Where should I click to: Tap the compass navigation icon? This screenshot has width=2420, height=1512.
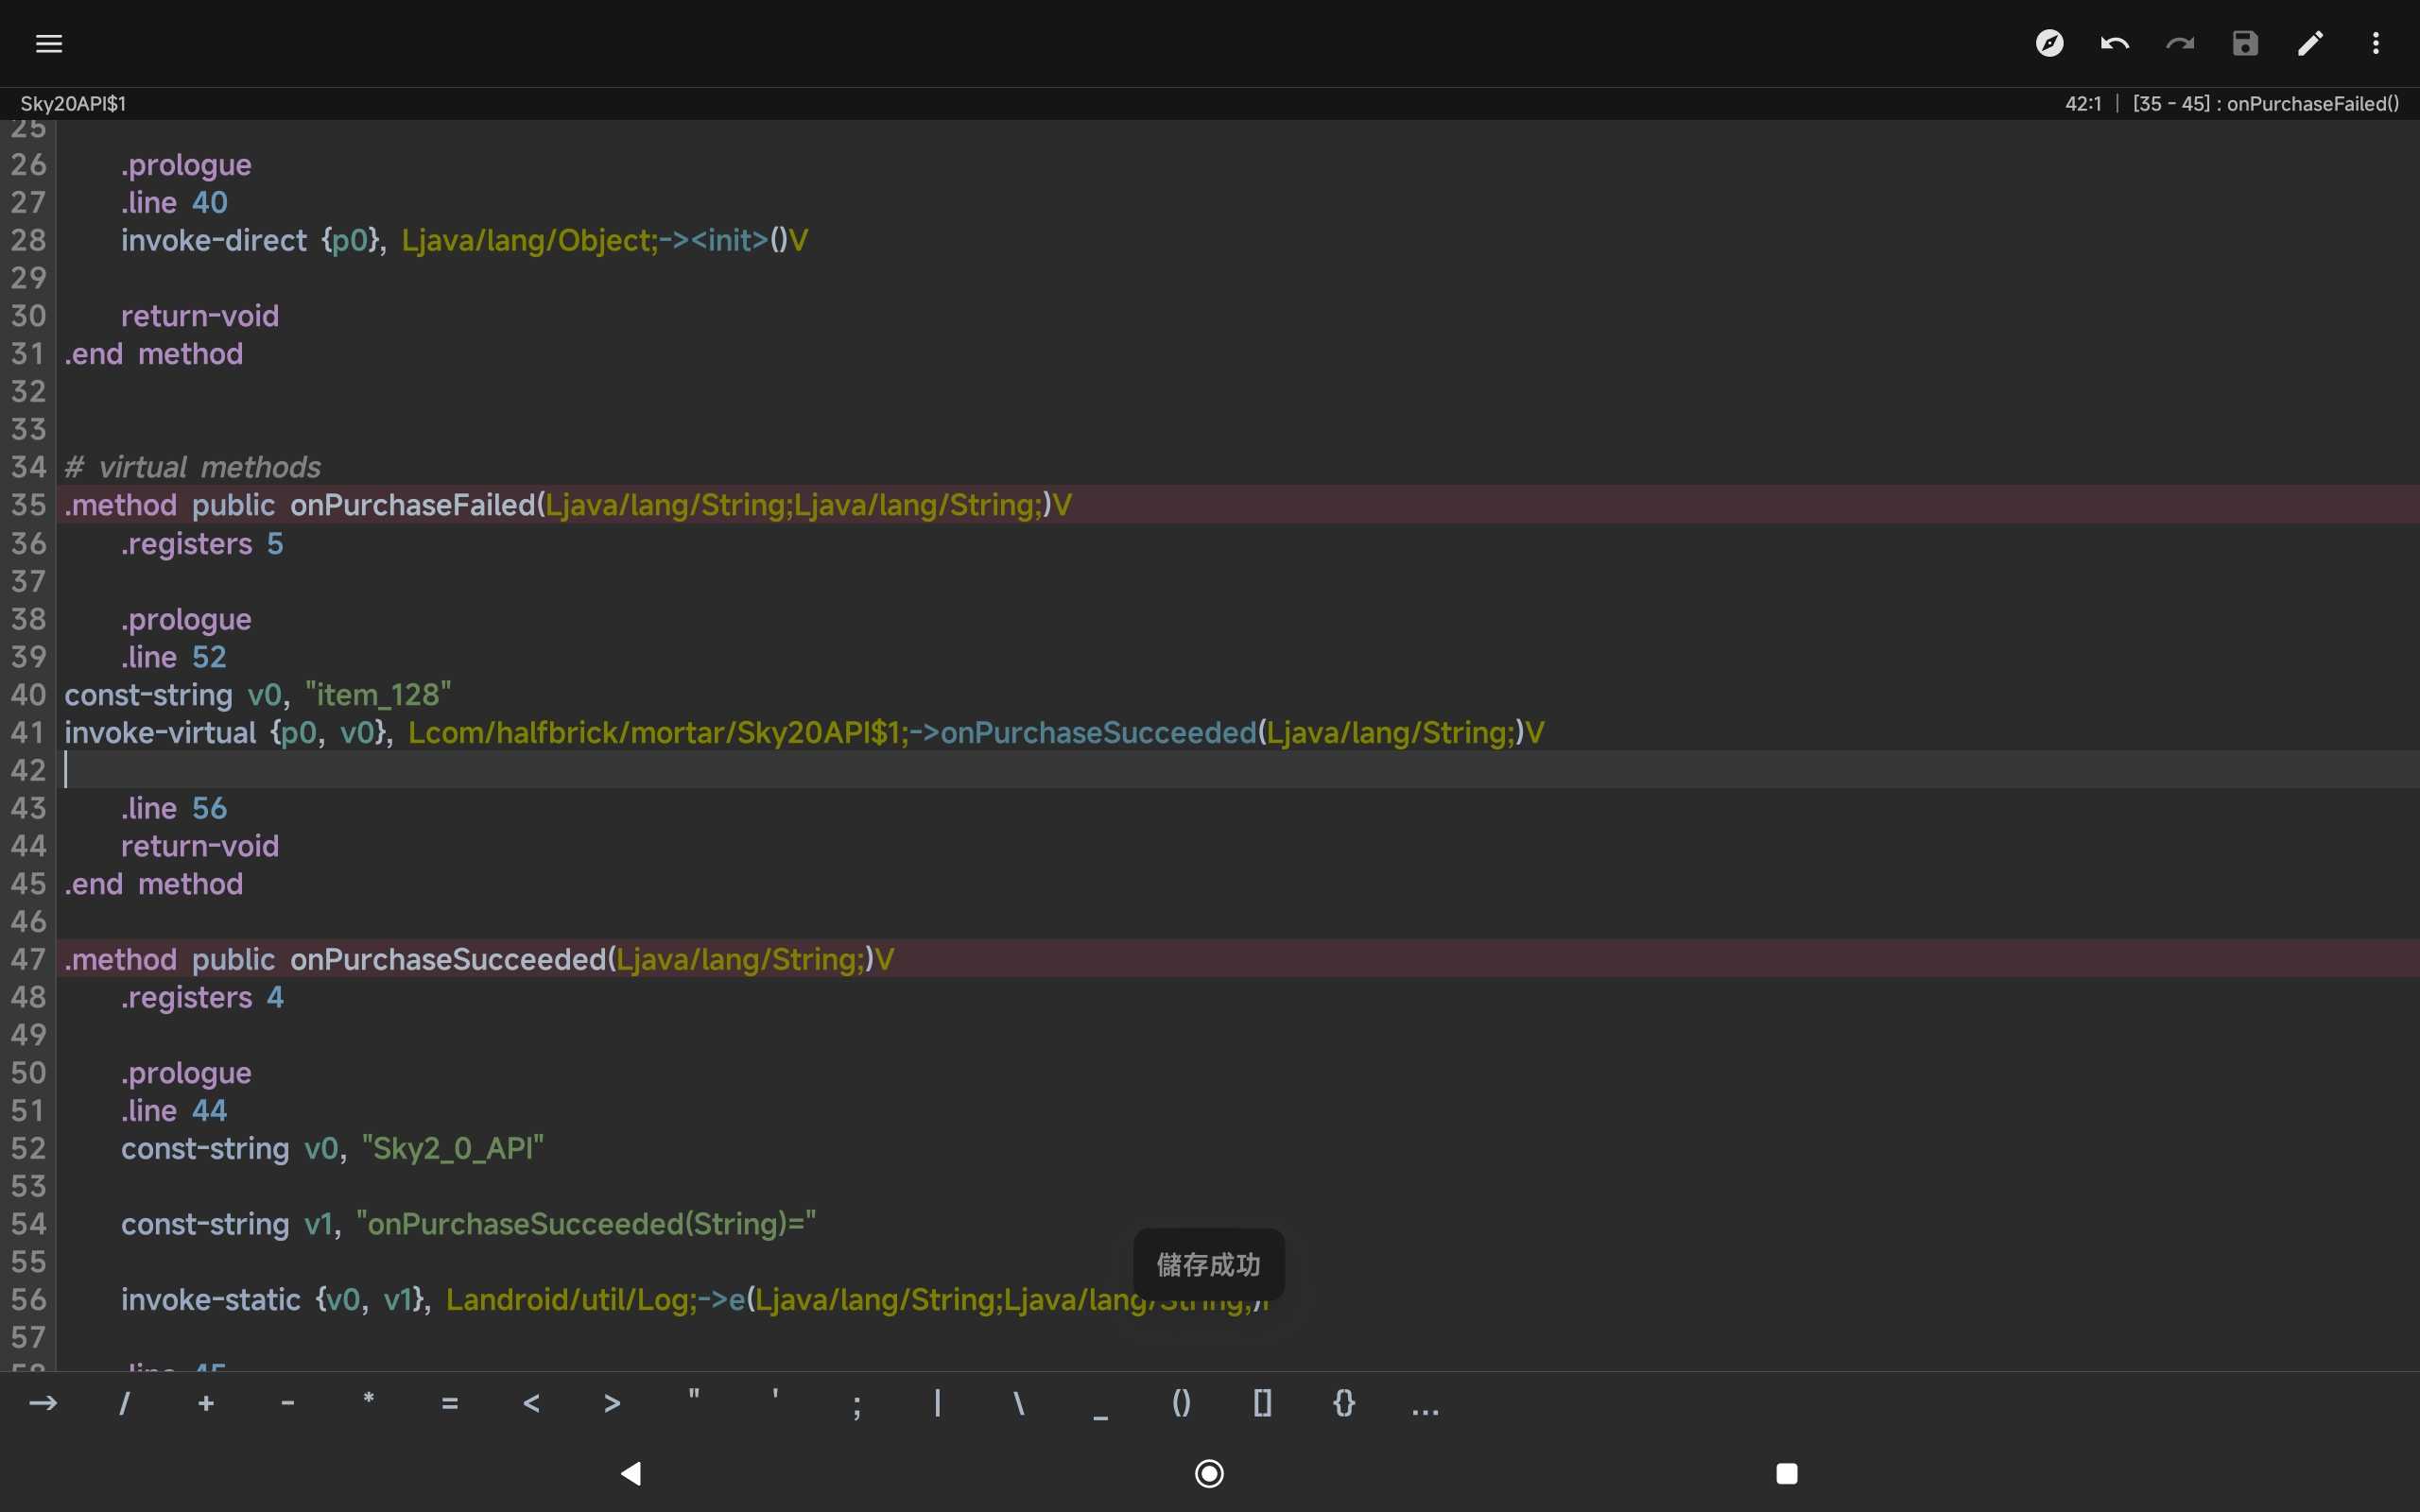(x=2049, y=43)
